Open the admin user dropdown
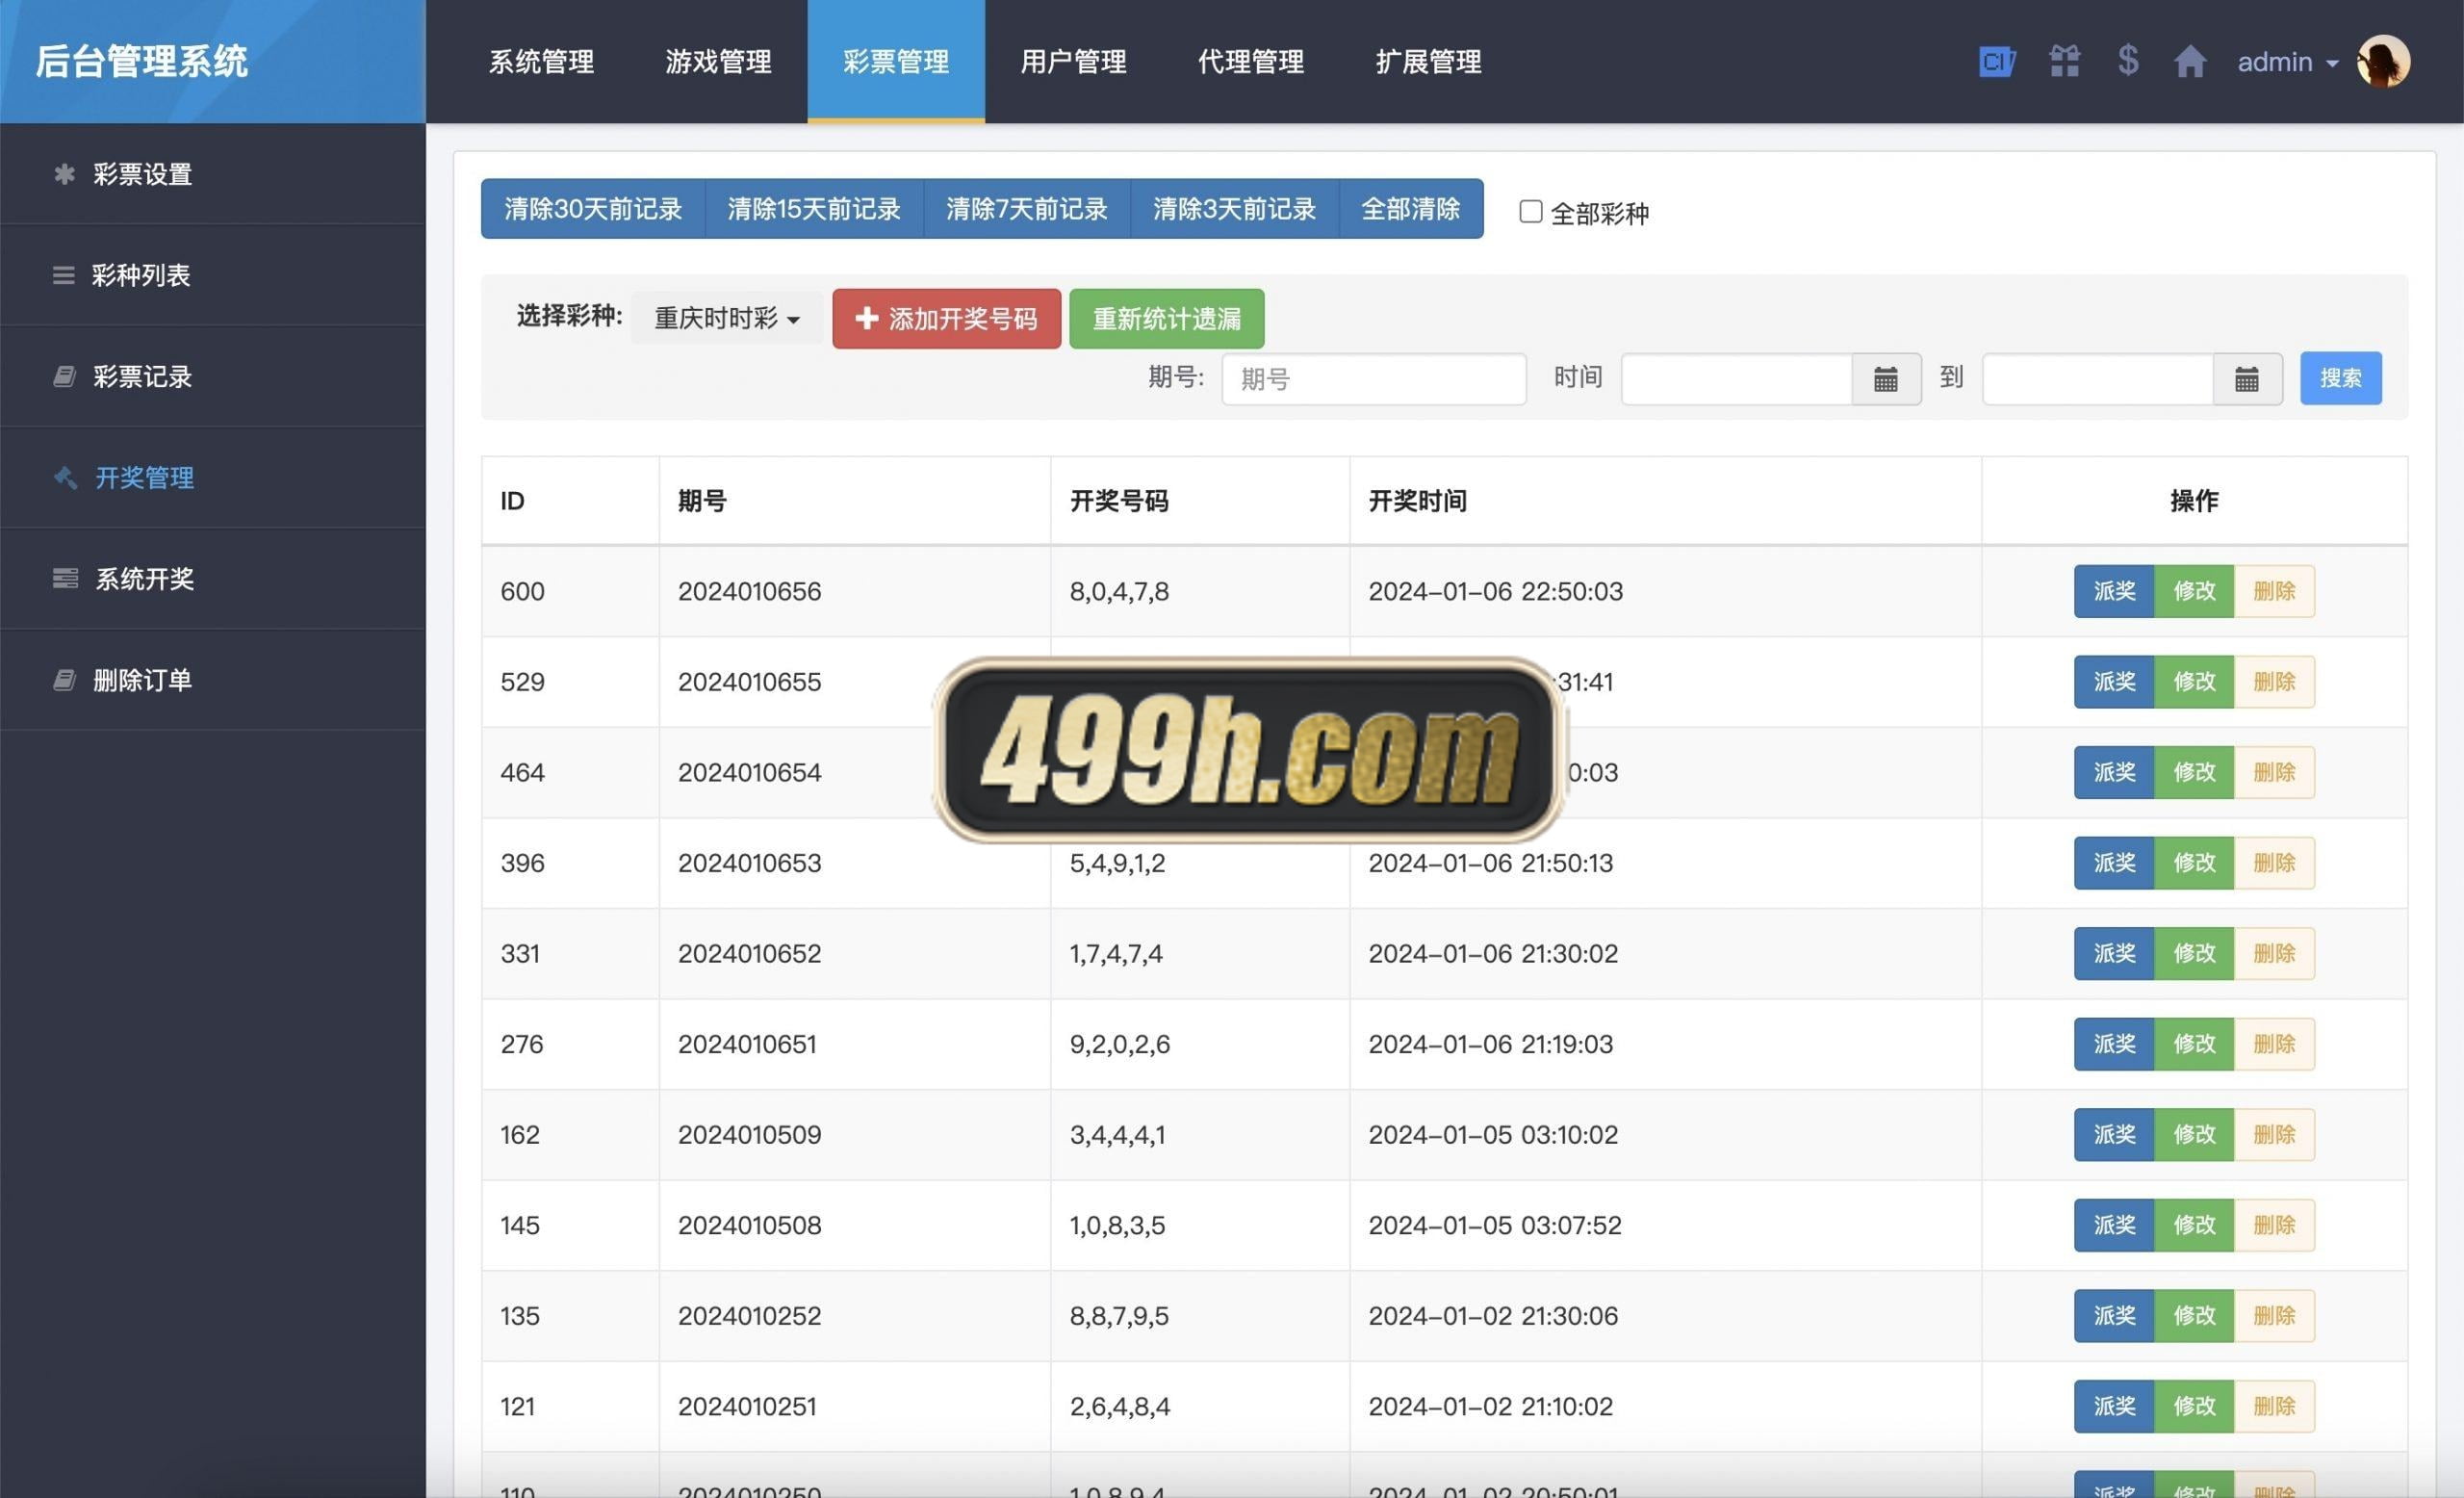Screen dimensions: 2464x1498 click(2287, 62)
